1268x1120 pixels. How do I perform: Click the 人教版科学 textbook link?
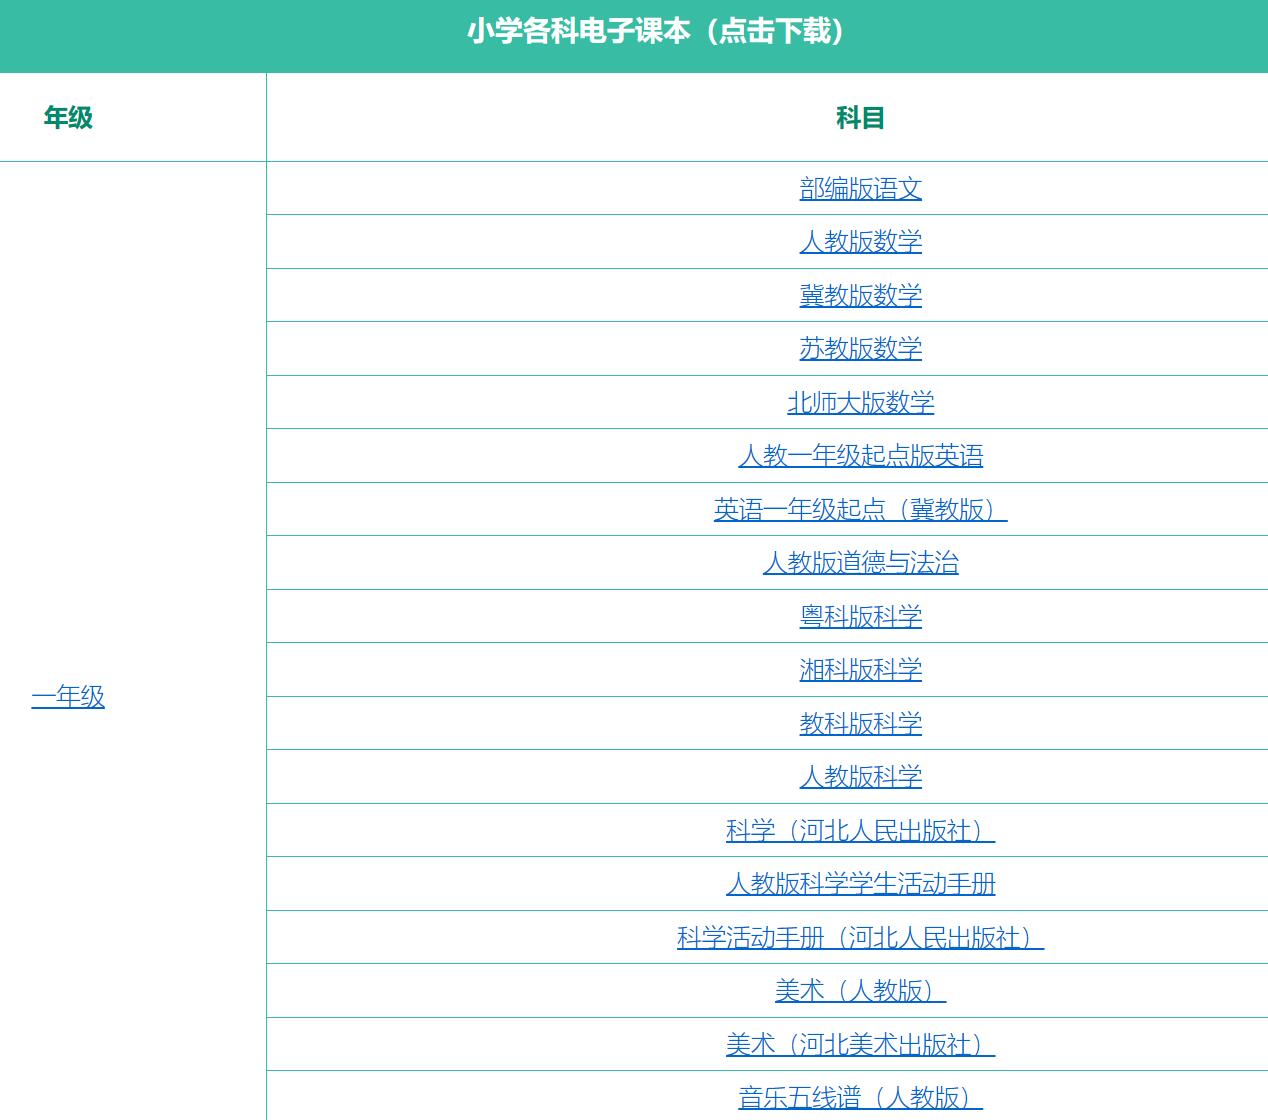tap(860, 777)
